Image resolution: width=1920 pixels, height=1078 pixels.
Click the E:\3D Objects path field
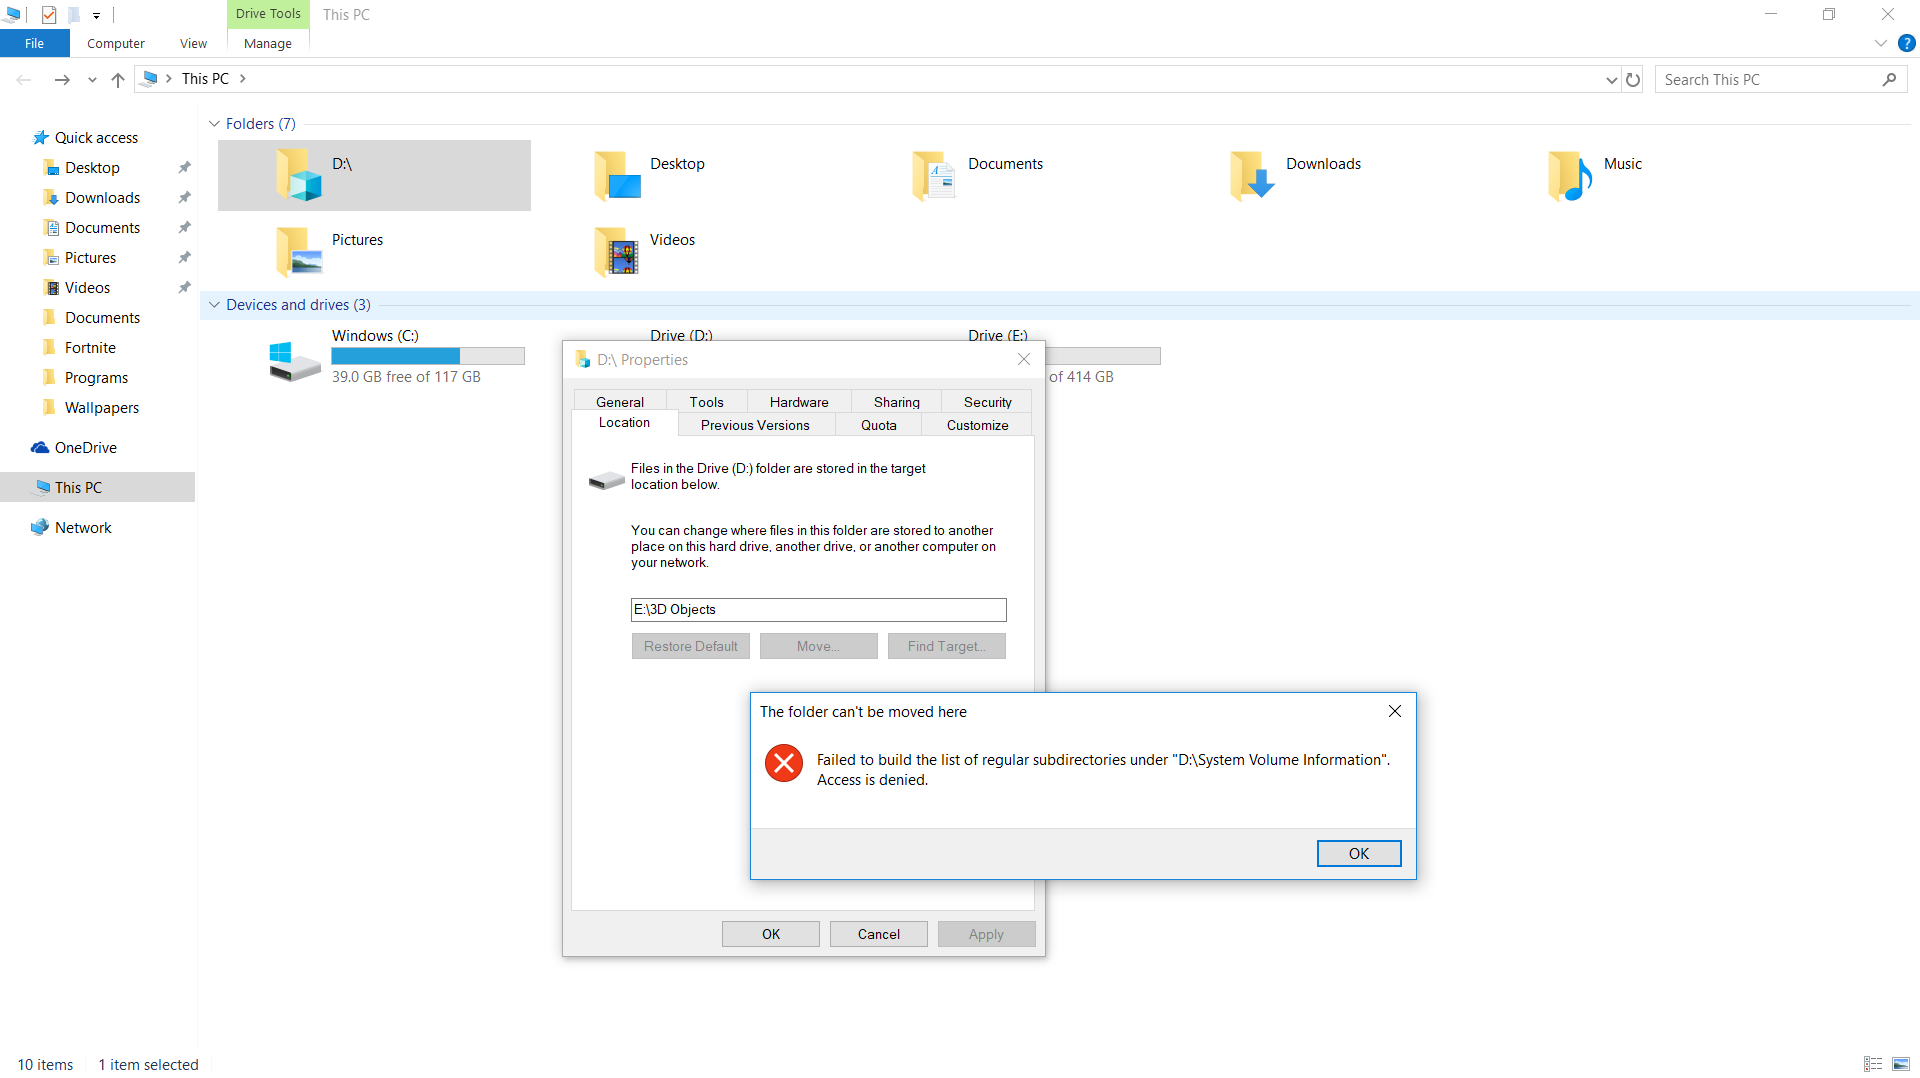pos(818,610)
